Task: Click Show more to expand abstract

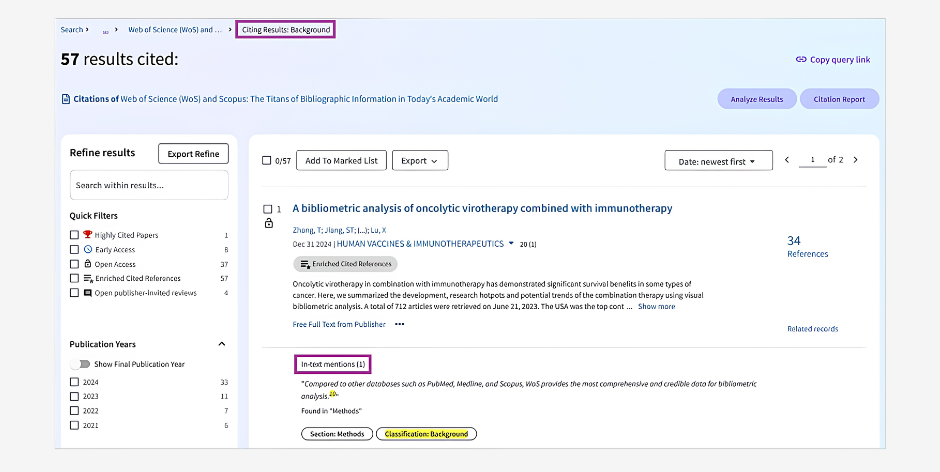Action: (x=656, y=306)
